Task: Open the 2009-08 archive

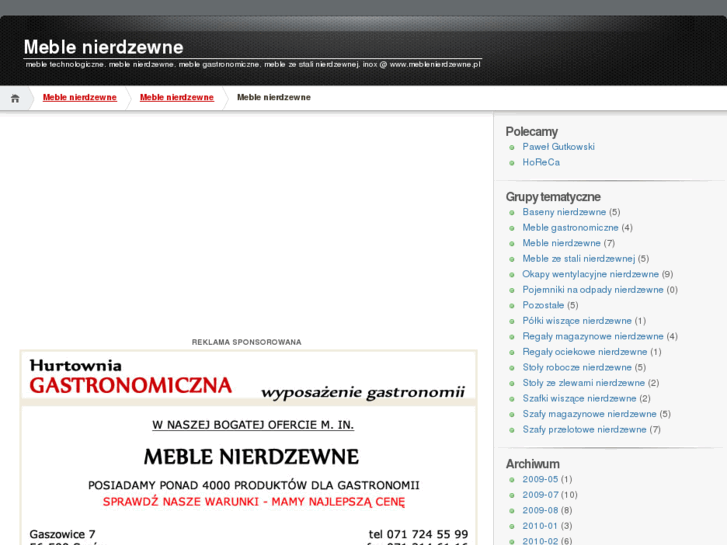Action: pyautogui.click(x=540, y=510)
